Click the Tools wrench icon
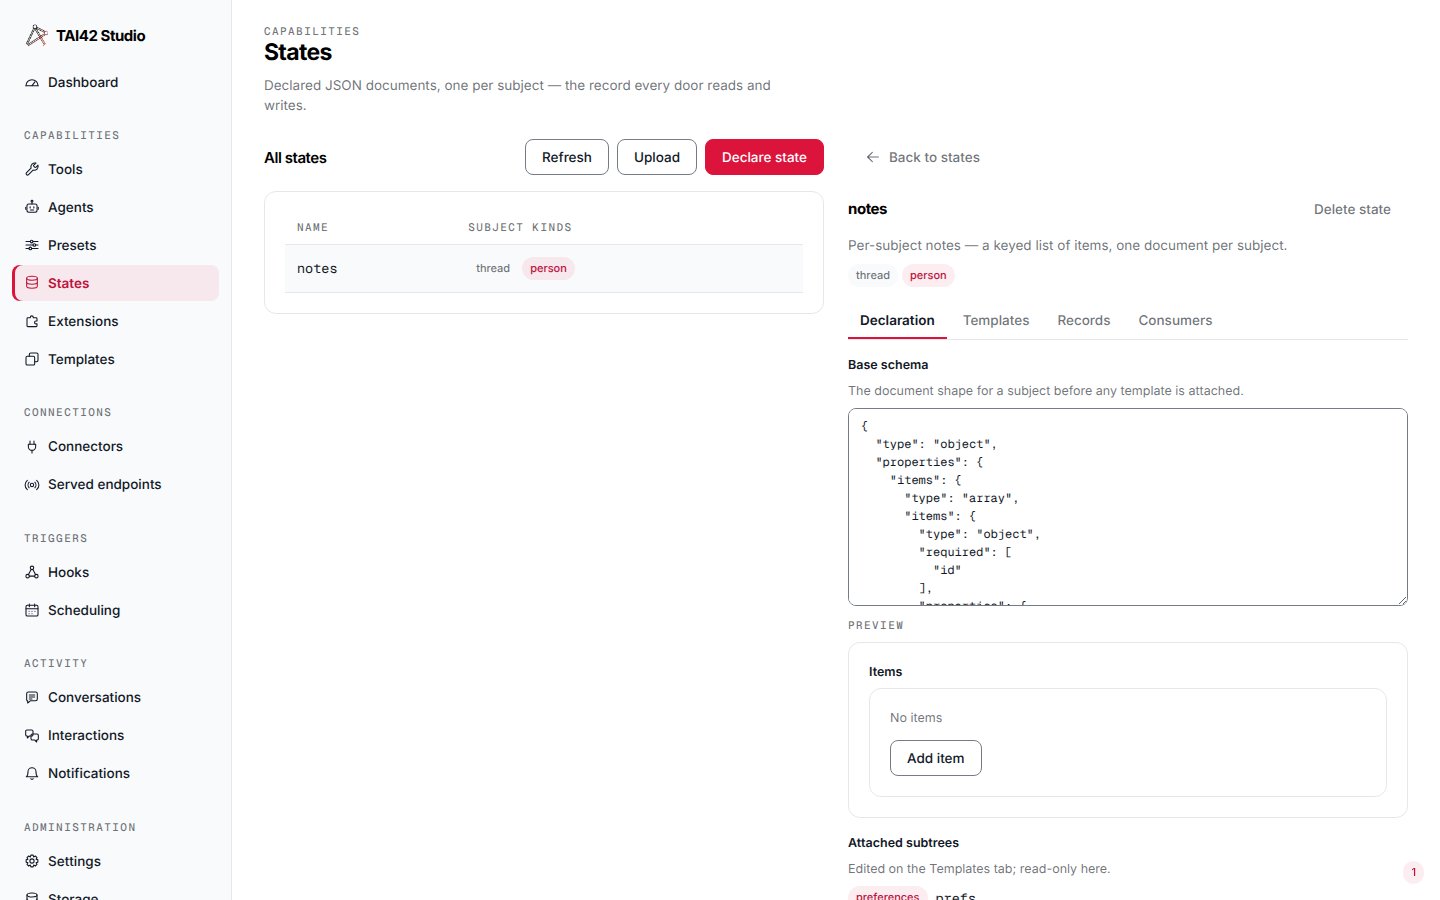The height and width of the screenshot is (900, 1440). tap(32, 170)
